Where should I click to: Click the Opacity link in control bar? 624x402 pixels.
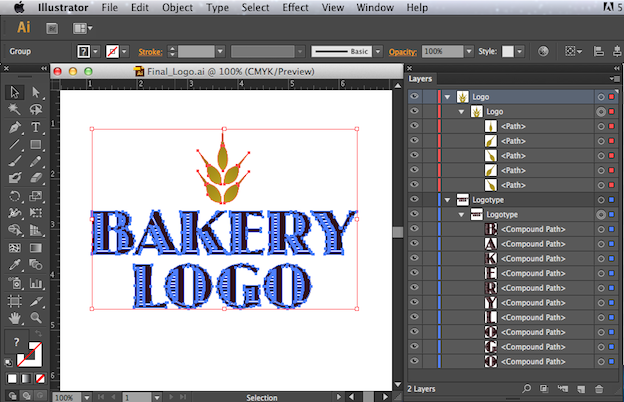click(x=400, y=50)
